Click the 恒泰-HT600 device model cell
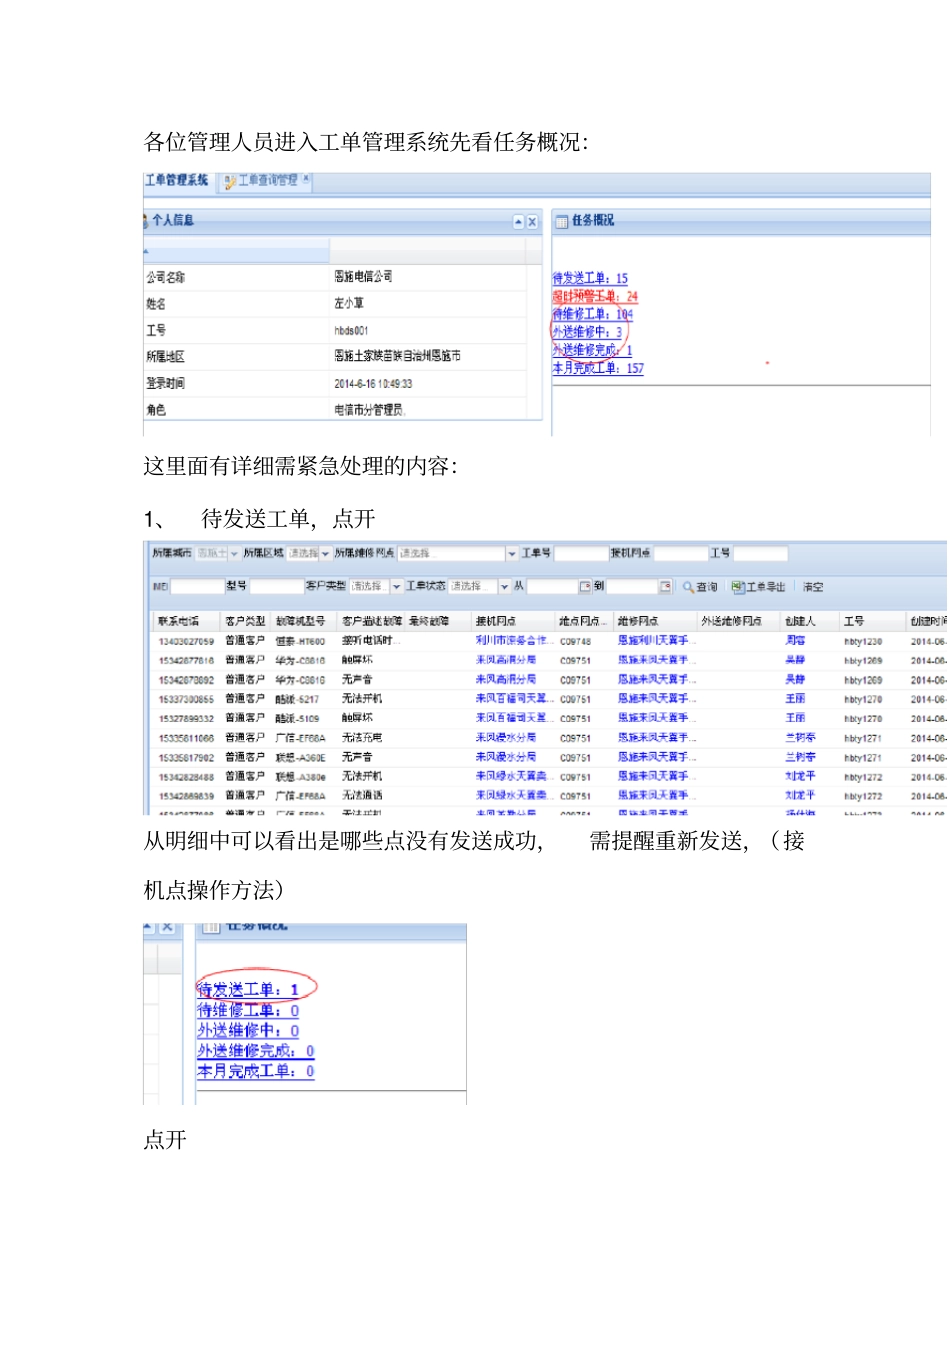Viewport: 950px width, 1345px height. click(300, 642)
